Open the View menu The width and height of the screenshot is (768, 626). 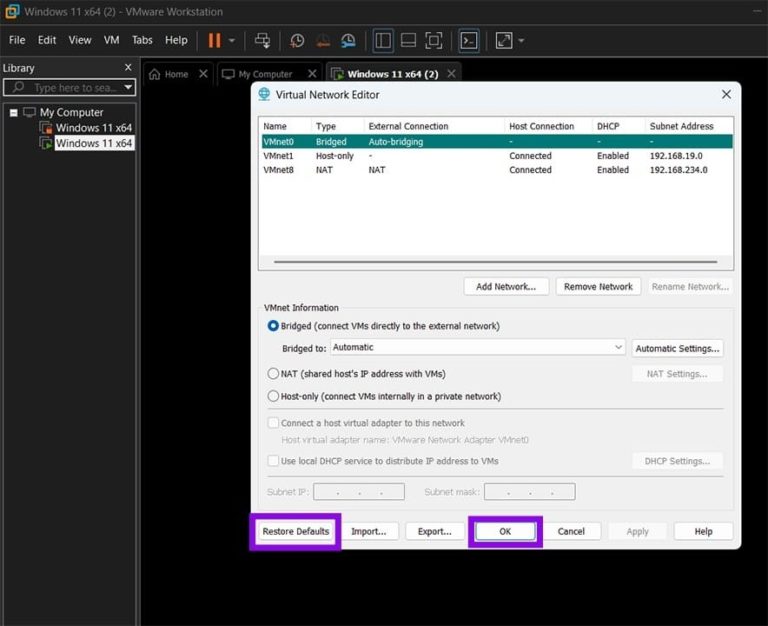80,40
